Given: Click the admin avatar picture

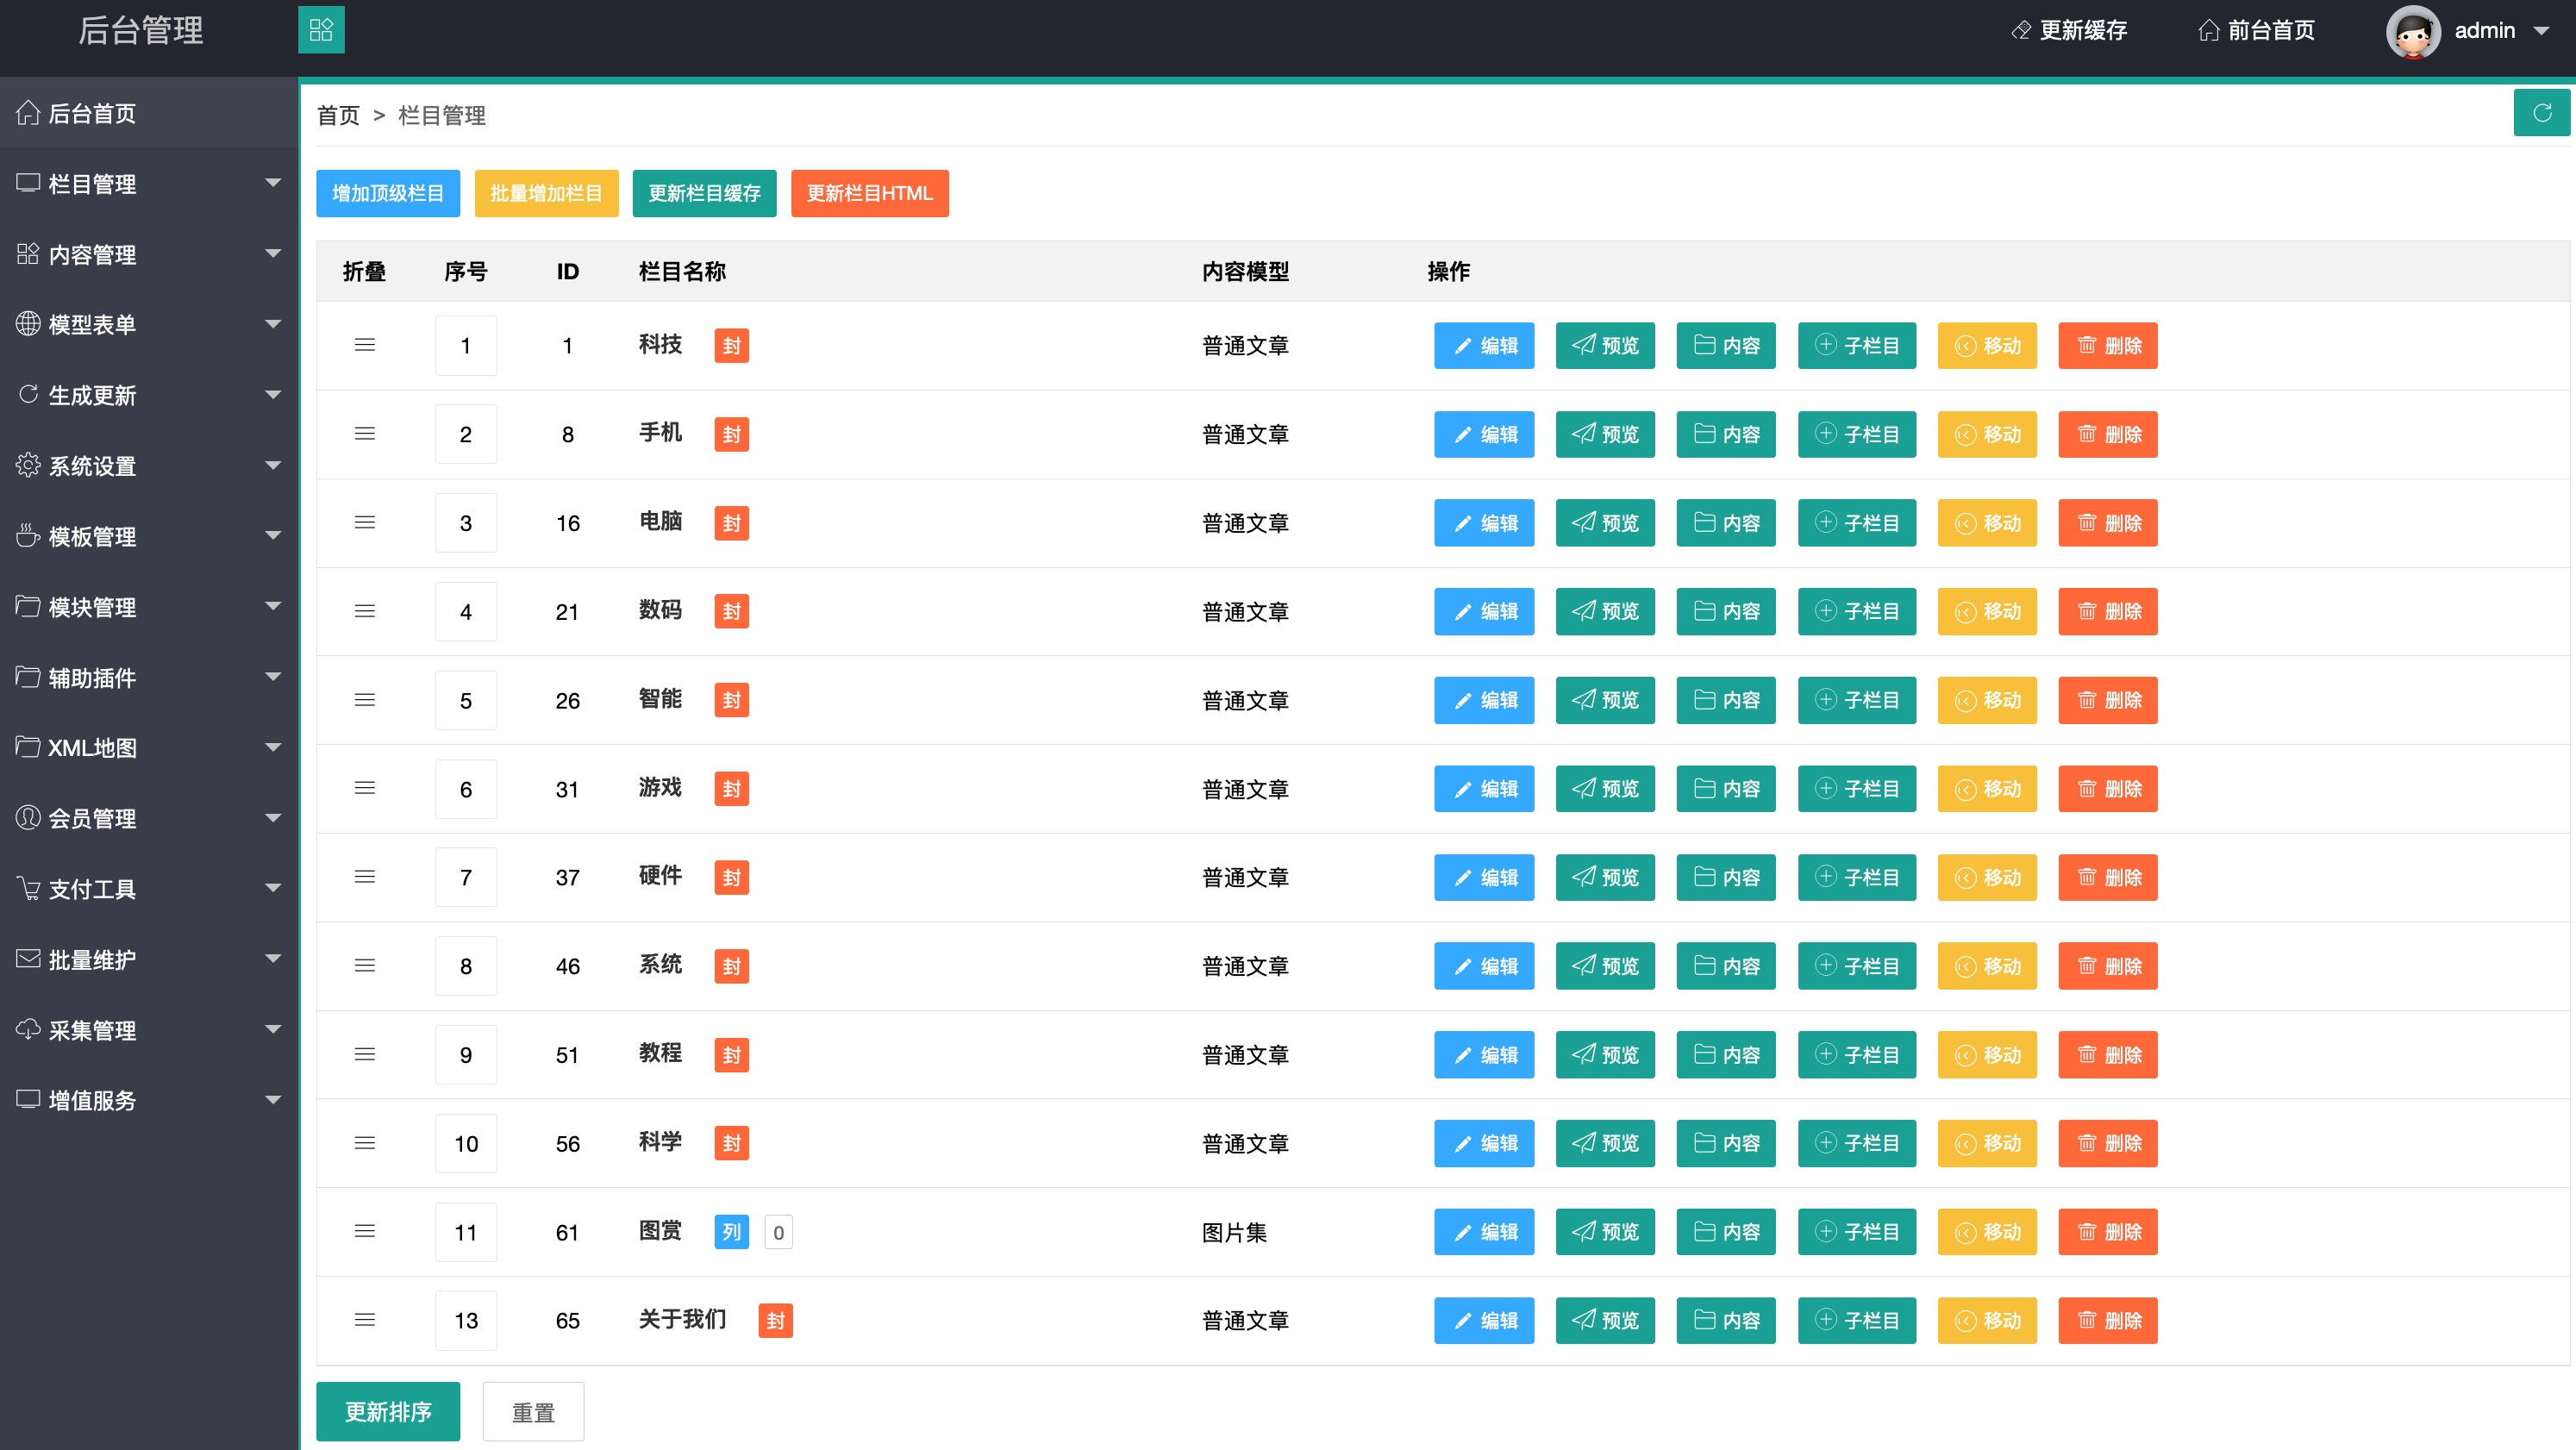Looking at the screenshot, I should pyautogui.click(x=2412, y=31).
